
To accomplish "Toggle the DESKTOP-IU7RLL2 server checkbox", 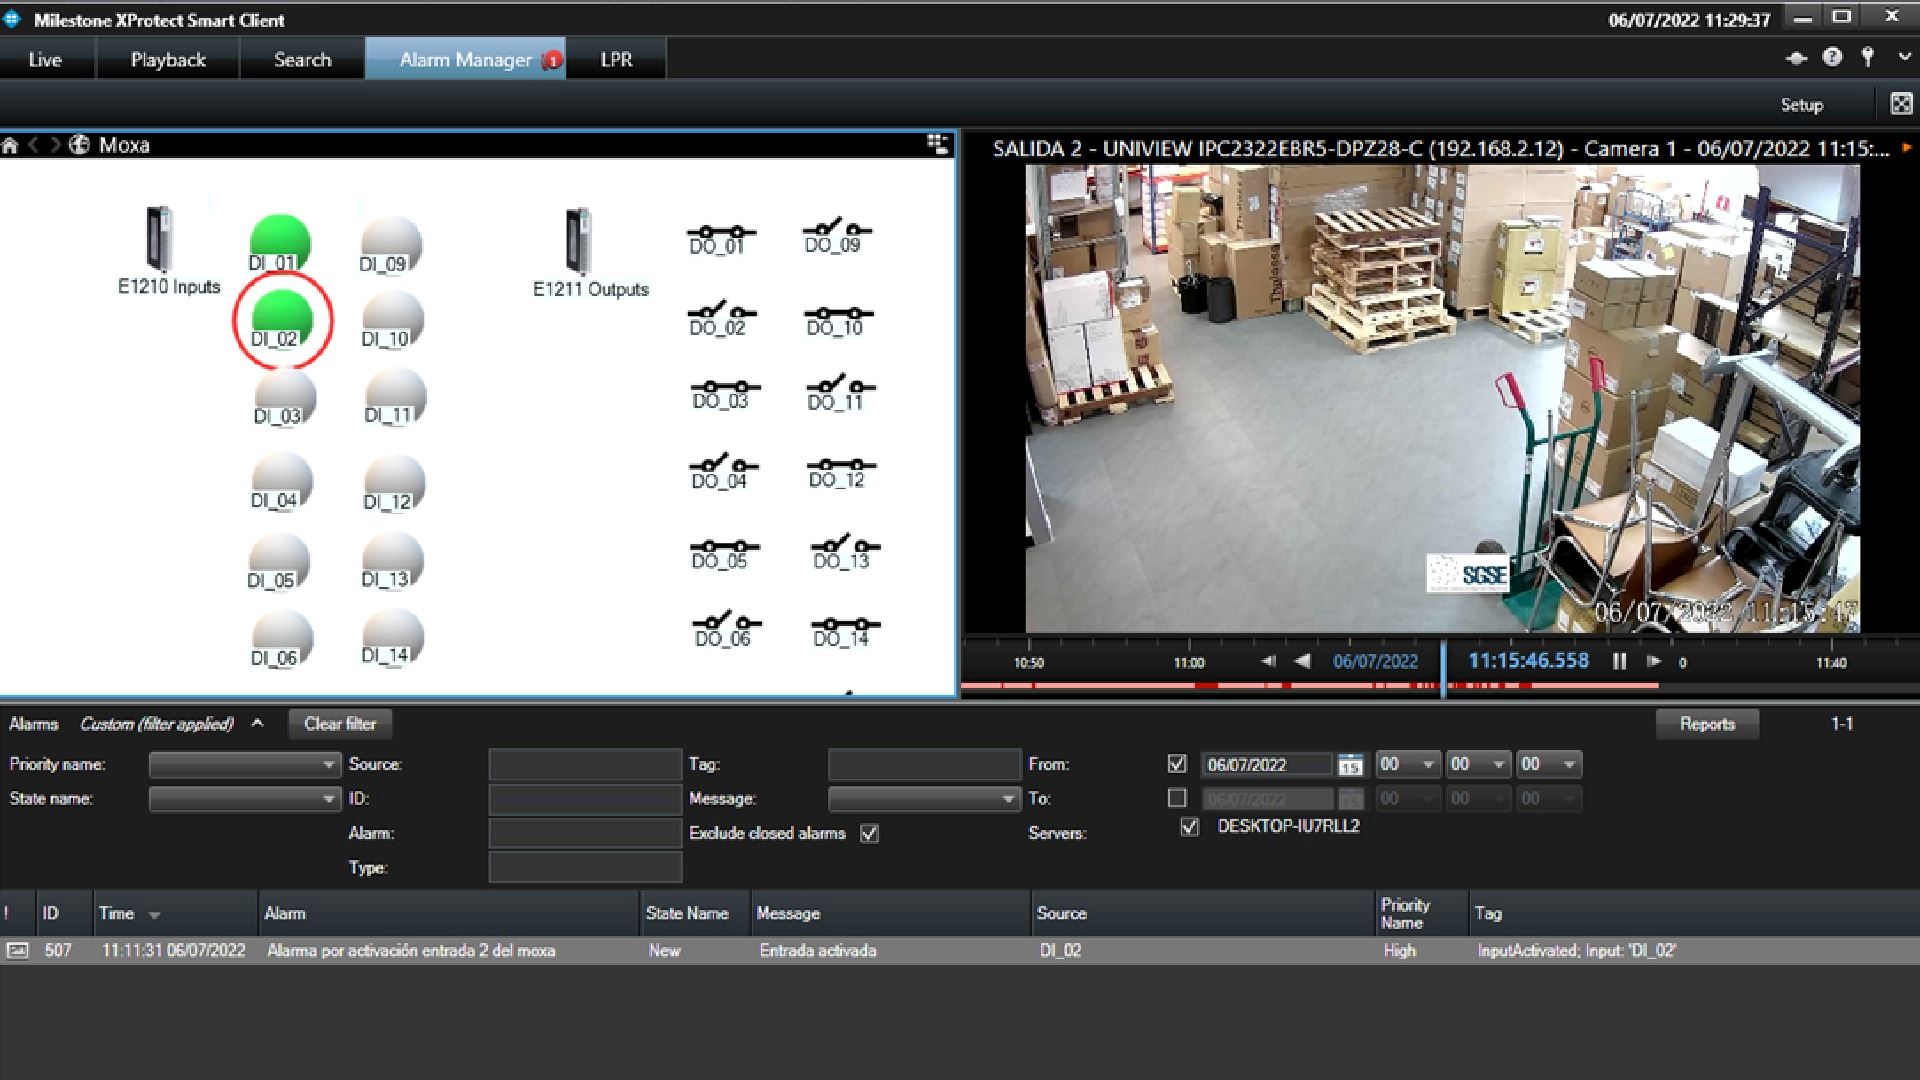I will pyautogui.click(x=1189, y=827).
